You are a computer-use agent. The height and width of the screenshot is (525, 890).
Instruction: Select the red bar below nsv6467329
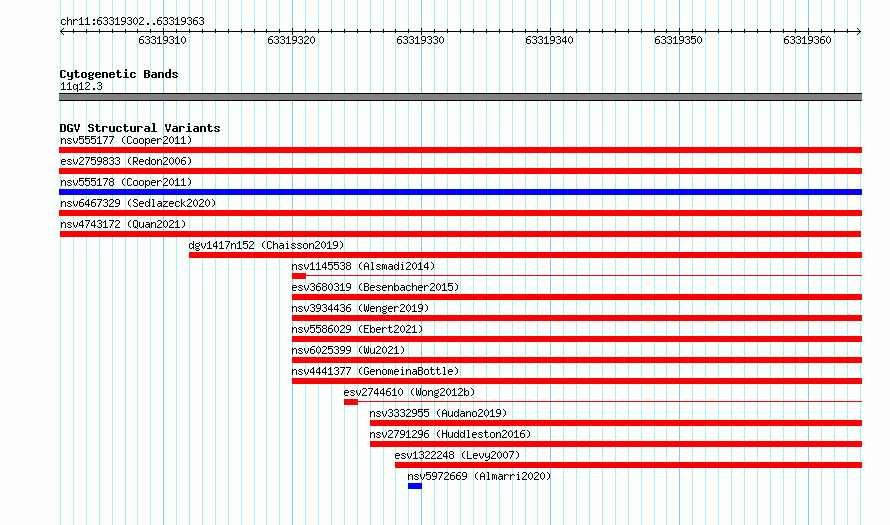tap(460, 213)
